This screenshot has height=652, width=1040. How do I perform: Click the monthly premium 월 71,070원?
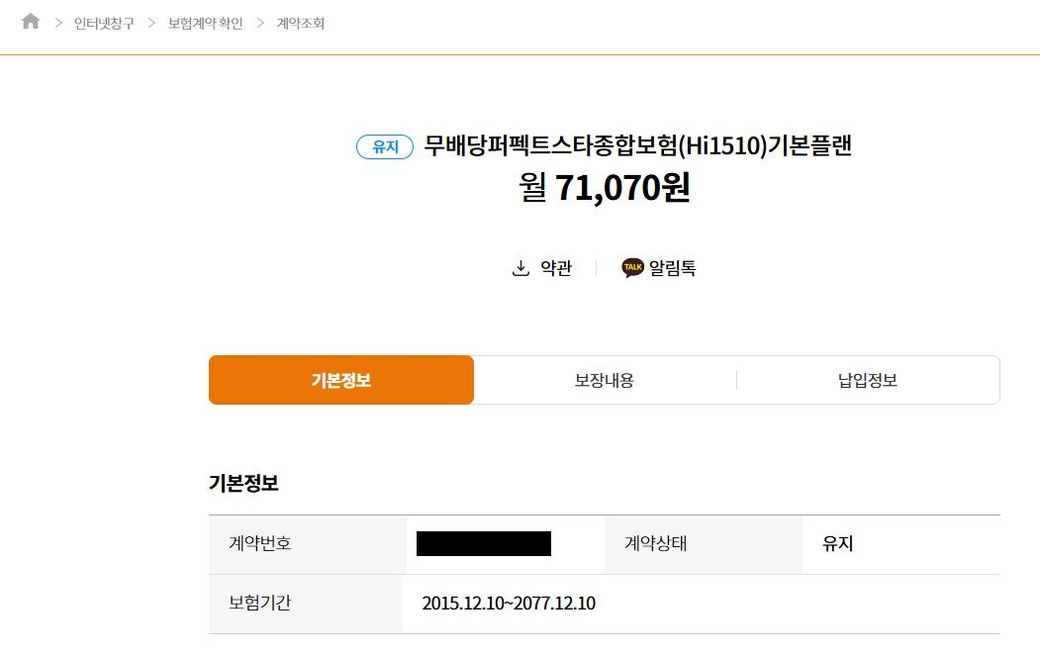click(605, 188)
